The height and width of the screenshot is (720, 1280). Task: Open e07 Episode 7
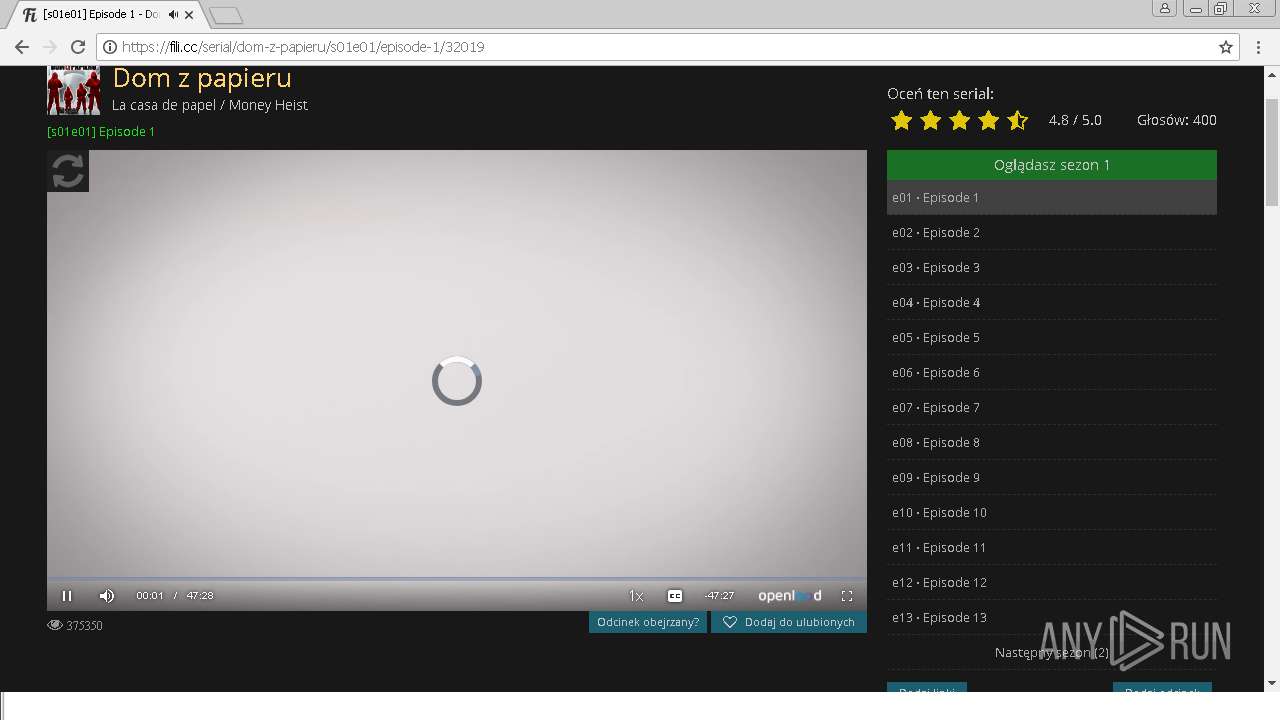tap(1052, 408)
